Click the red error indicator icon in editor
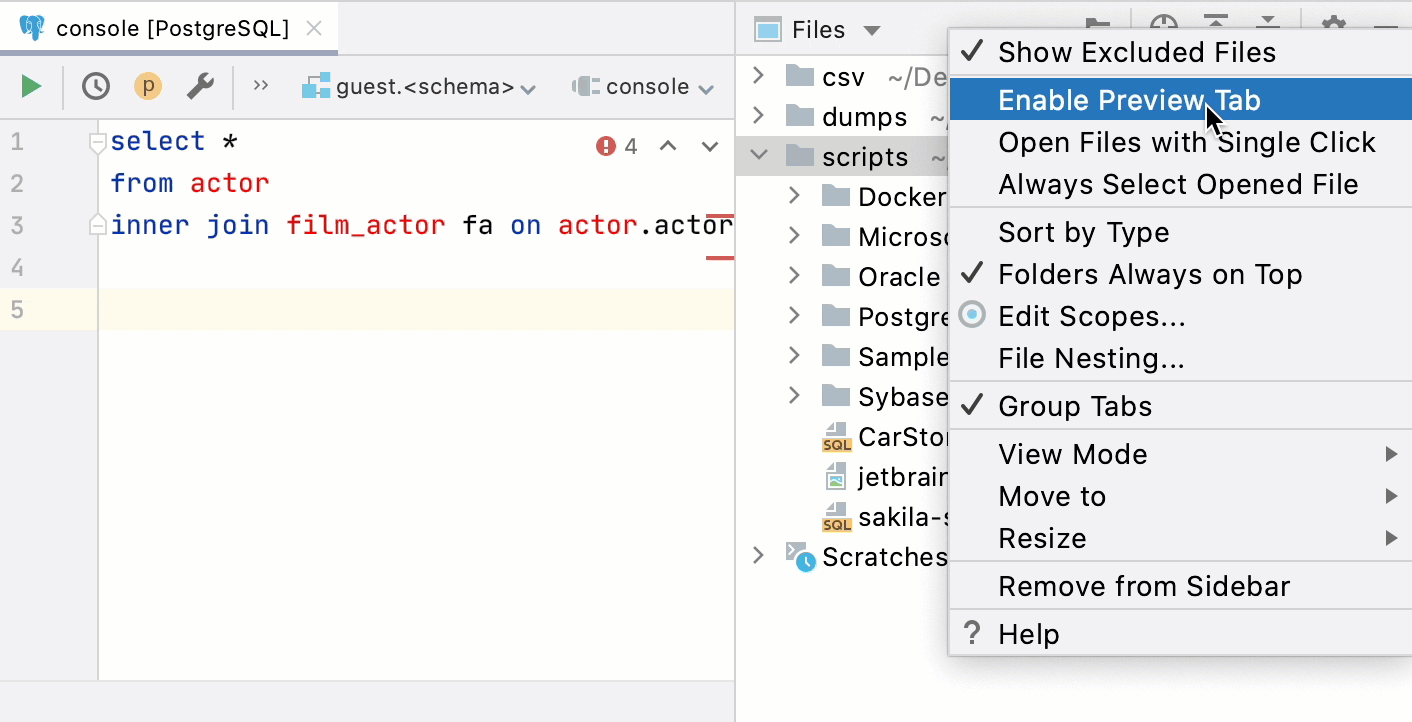Screen dimensions: 1412x722 click(606, 147)
